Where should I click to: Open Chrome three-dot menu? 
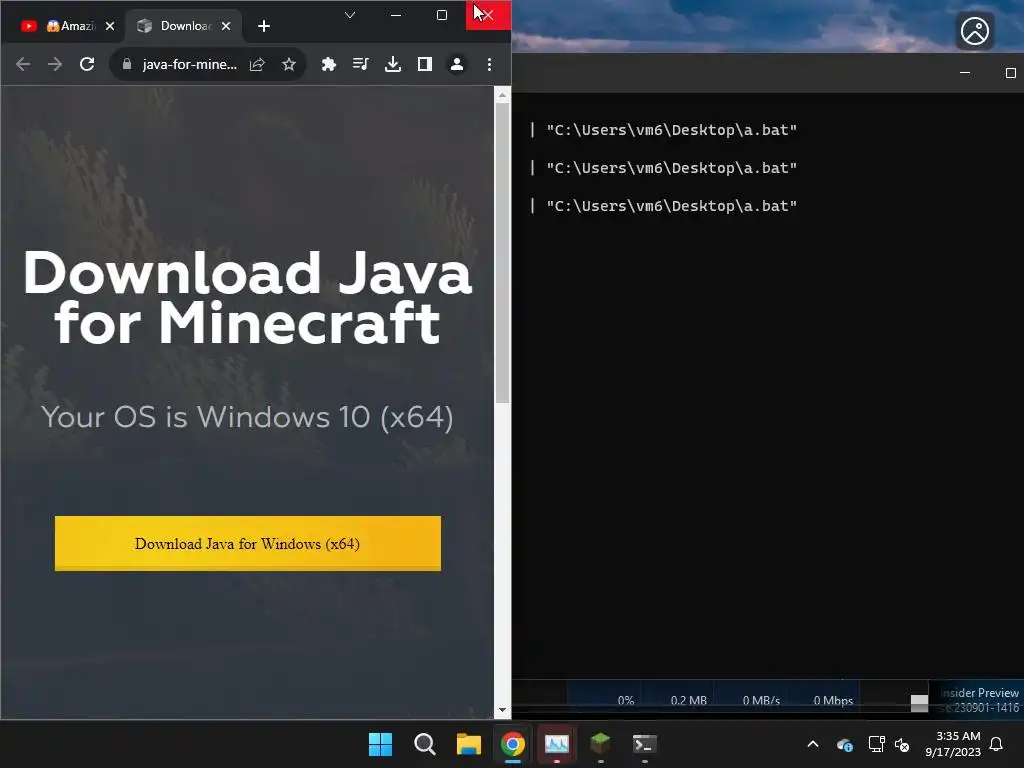pos(489,64)
